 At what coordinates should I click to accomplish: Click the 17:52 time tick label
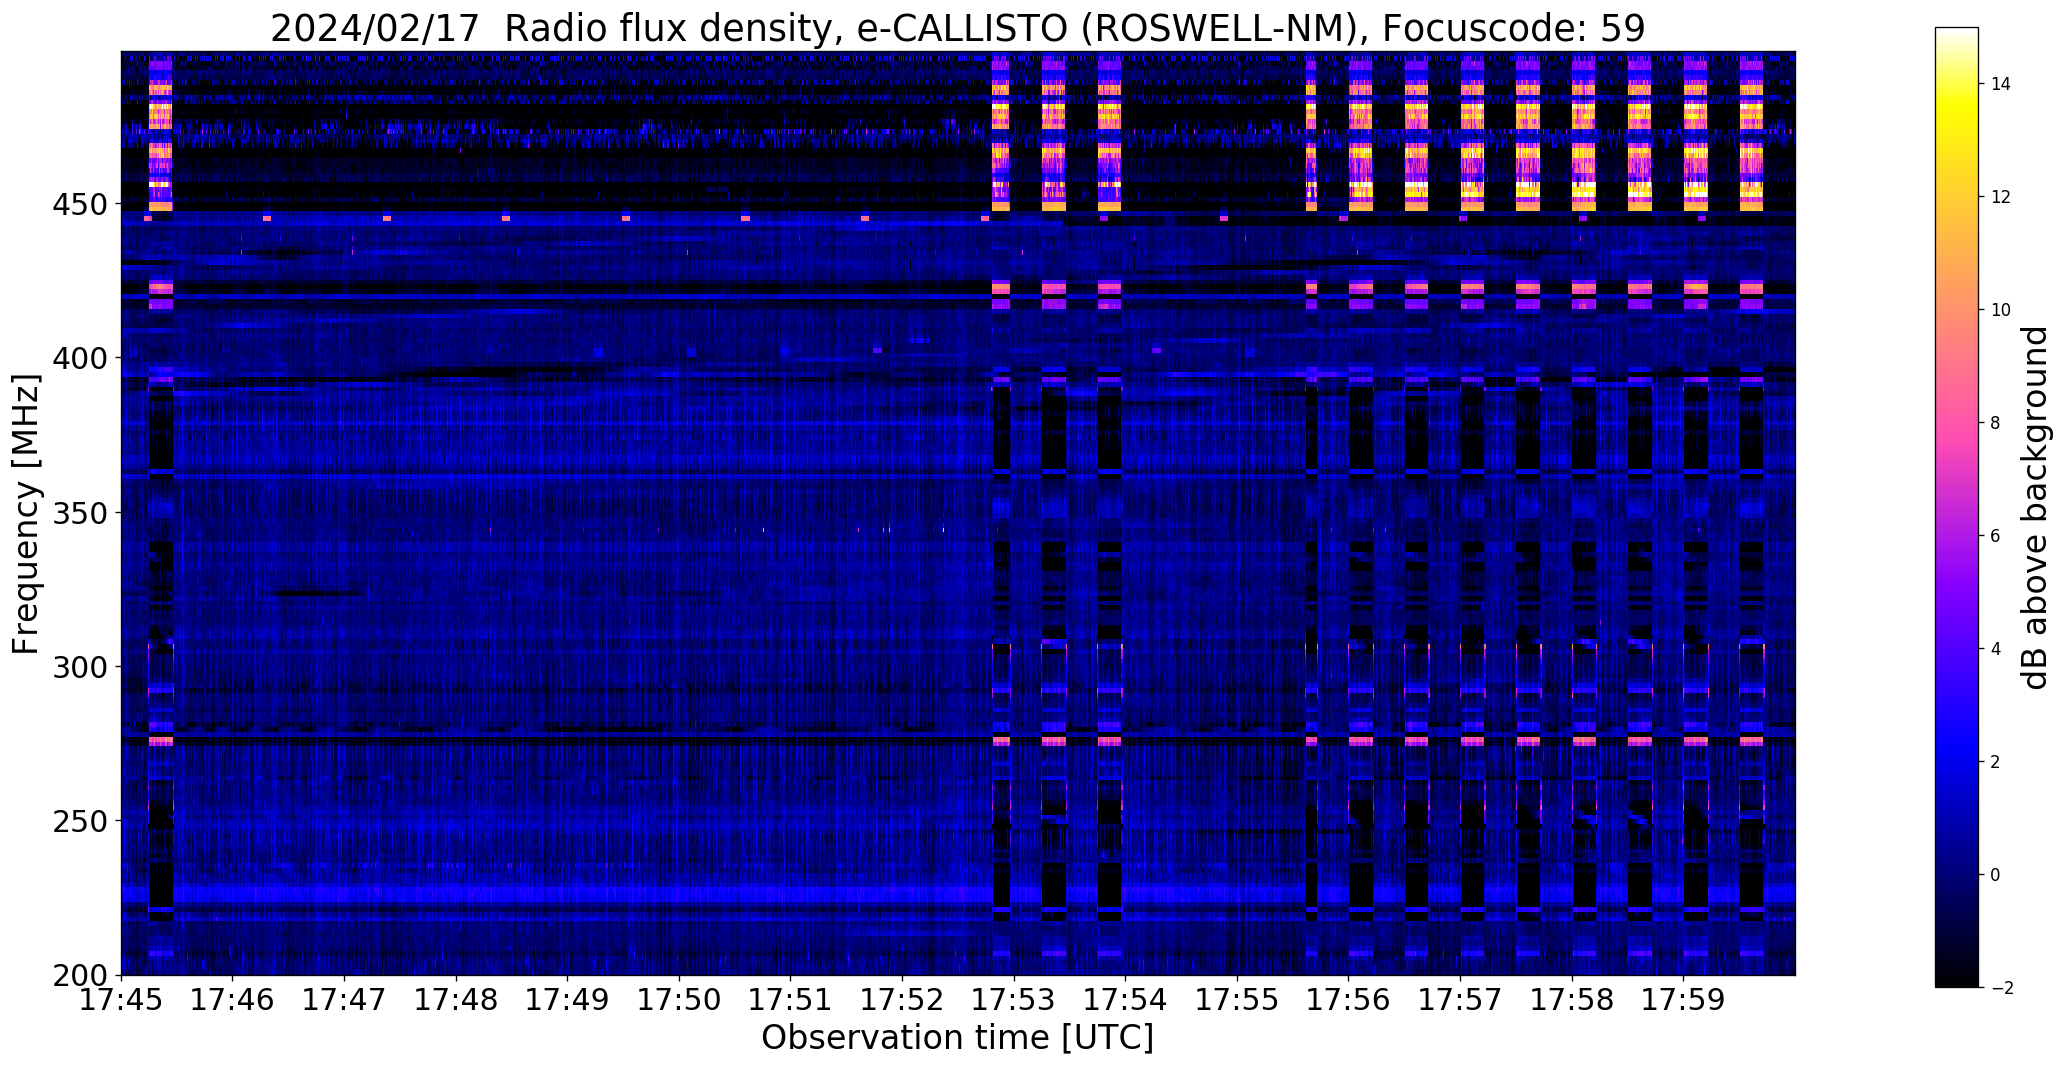903,1000
